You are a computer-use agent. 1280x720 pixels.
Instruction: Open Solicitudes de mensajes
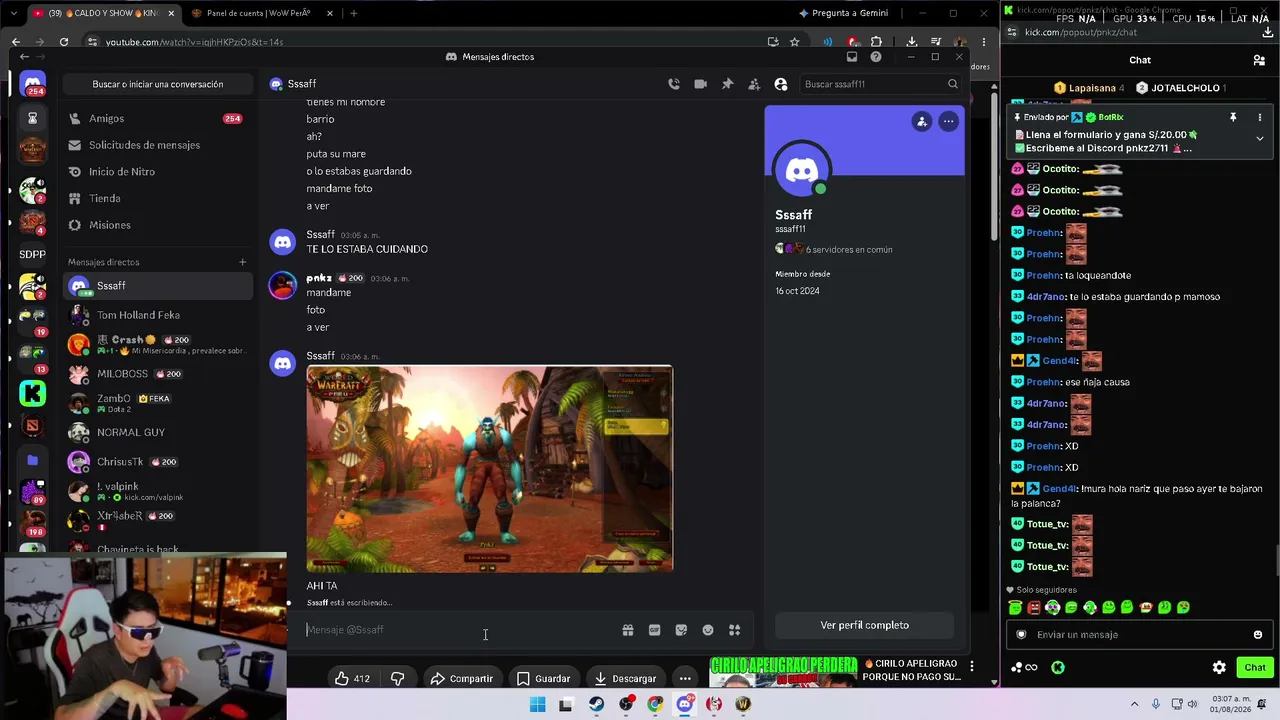157,145
